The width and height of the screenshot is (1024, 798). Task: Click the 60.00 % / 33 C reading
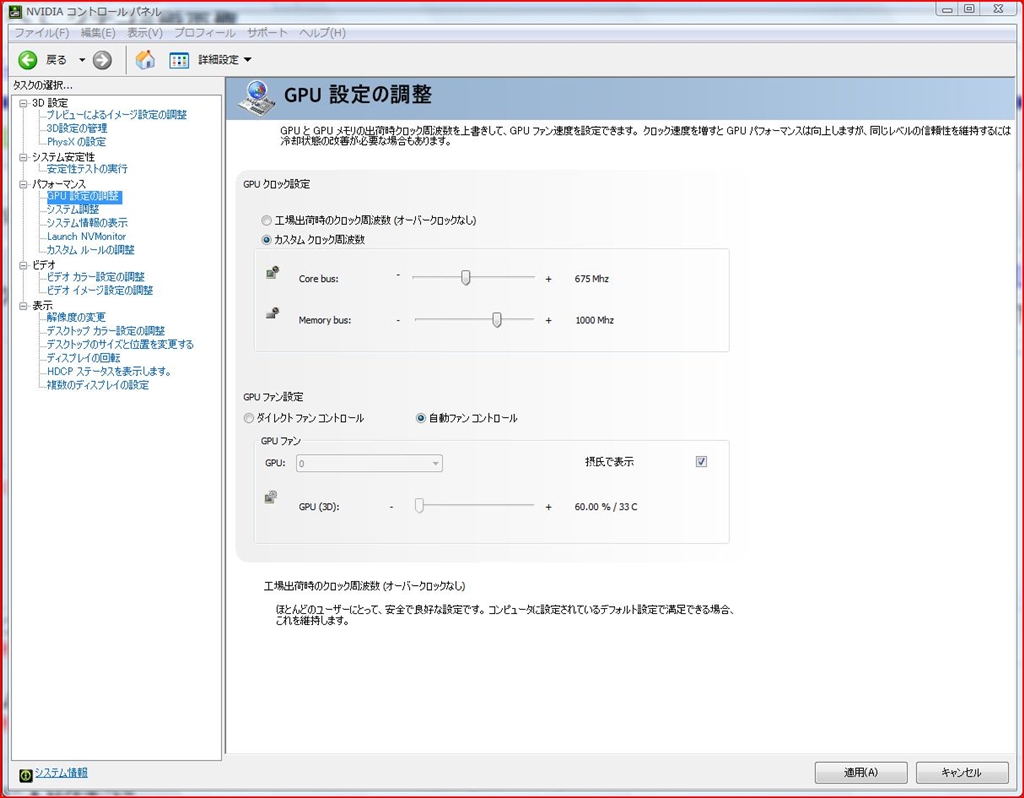[606, 507]
